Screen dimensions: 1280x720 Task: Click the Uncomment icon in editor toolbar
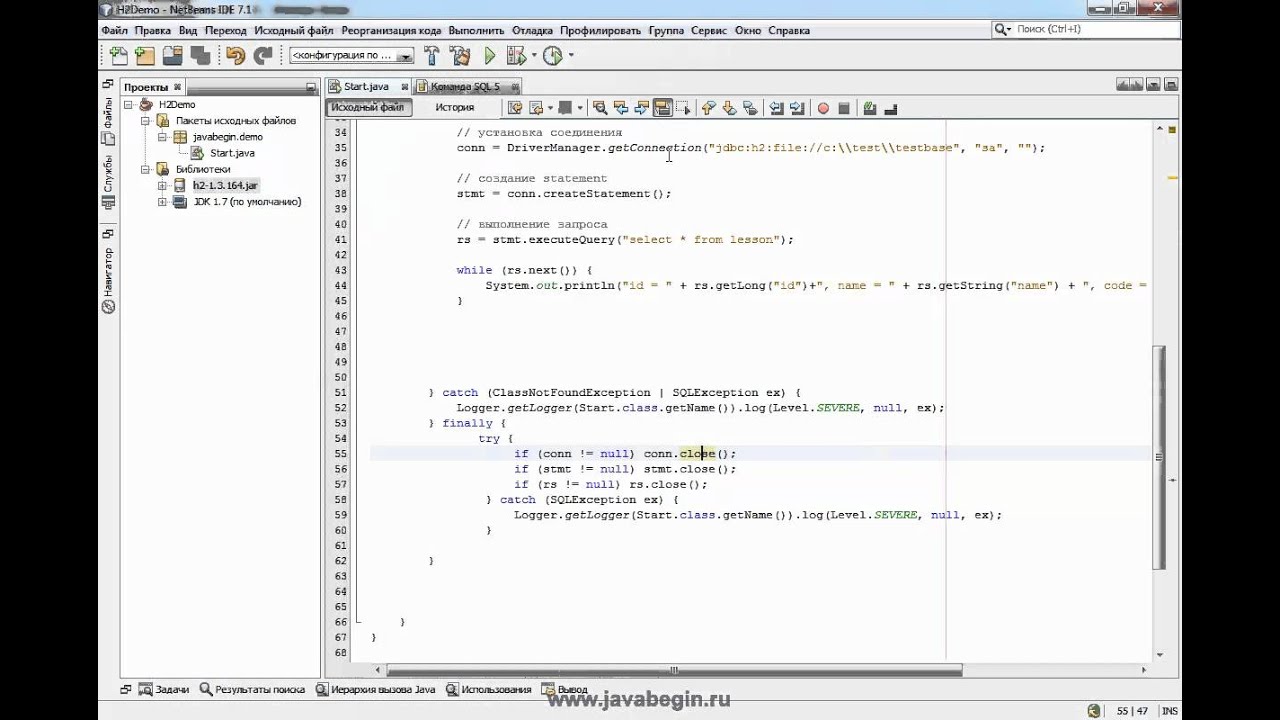click(x=890, y=108)
